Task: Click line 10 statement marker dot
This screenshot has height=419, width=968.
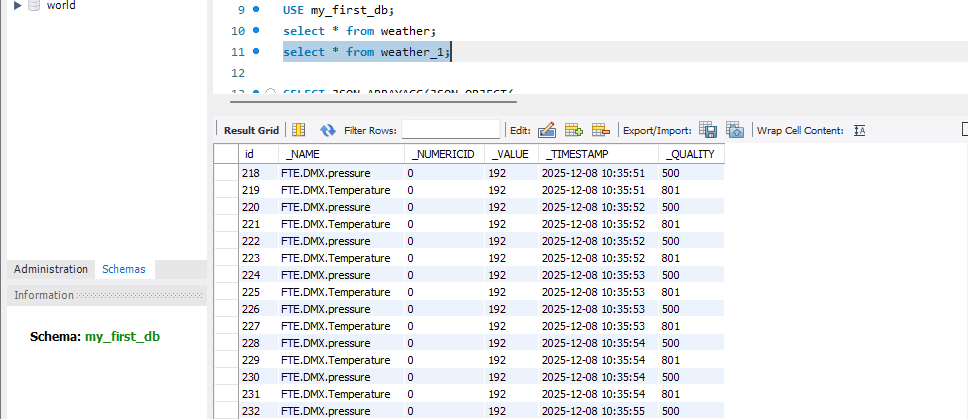Action: (x=257, y=31)
